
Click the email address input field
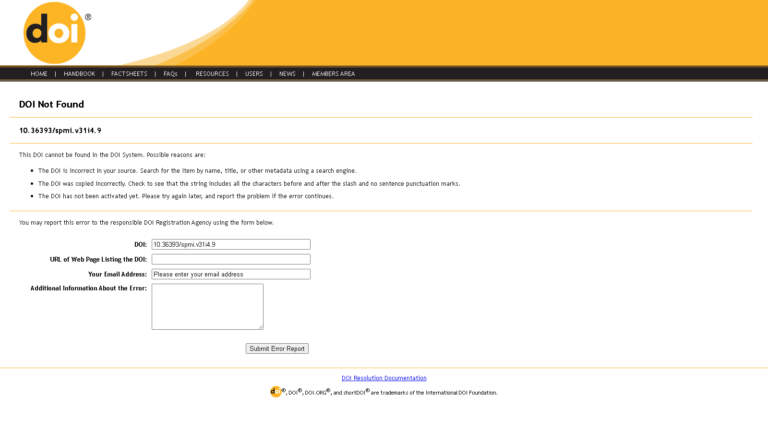tap(231, 274)
